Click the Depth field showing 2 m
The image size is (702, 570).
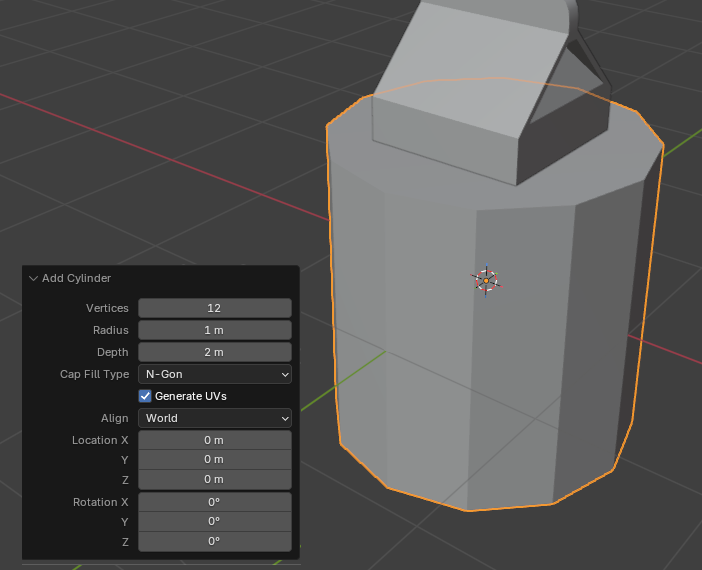point(214,352)
